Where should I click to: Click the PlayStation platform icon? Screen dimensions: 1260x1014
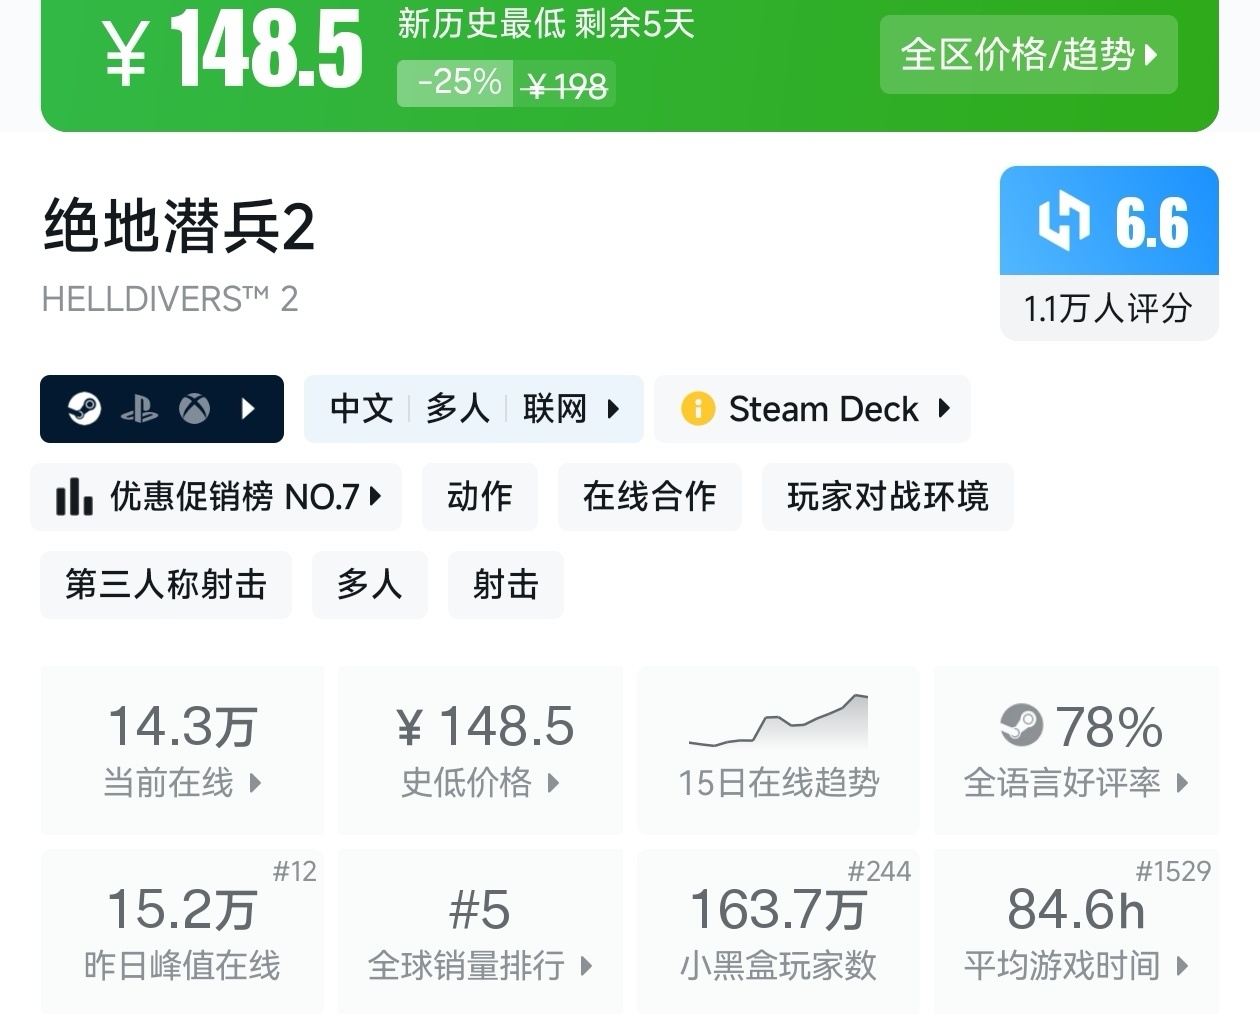(x=139, y=409)
